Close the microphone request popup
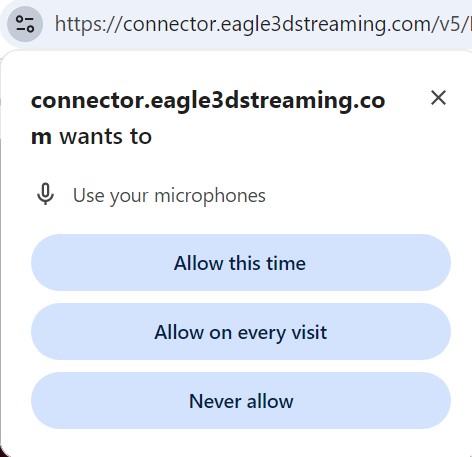 pyautogui.click(x=438, y=98)
